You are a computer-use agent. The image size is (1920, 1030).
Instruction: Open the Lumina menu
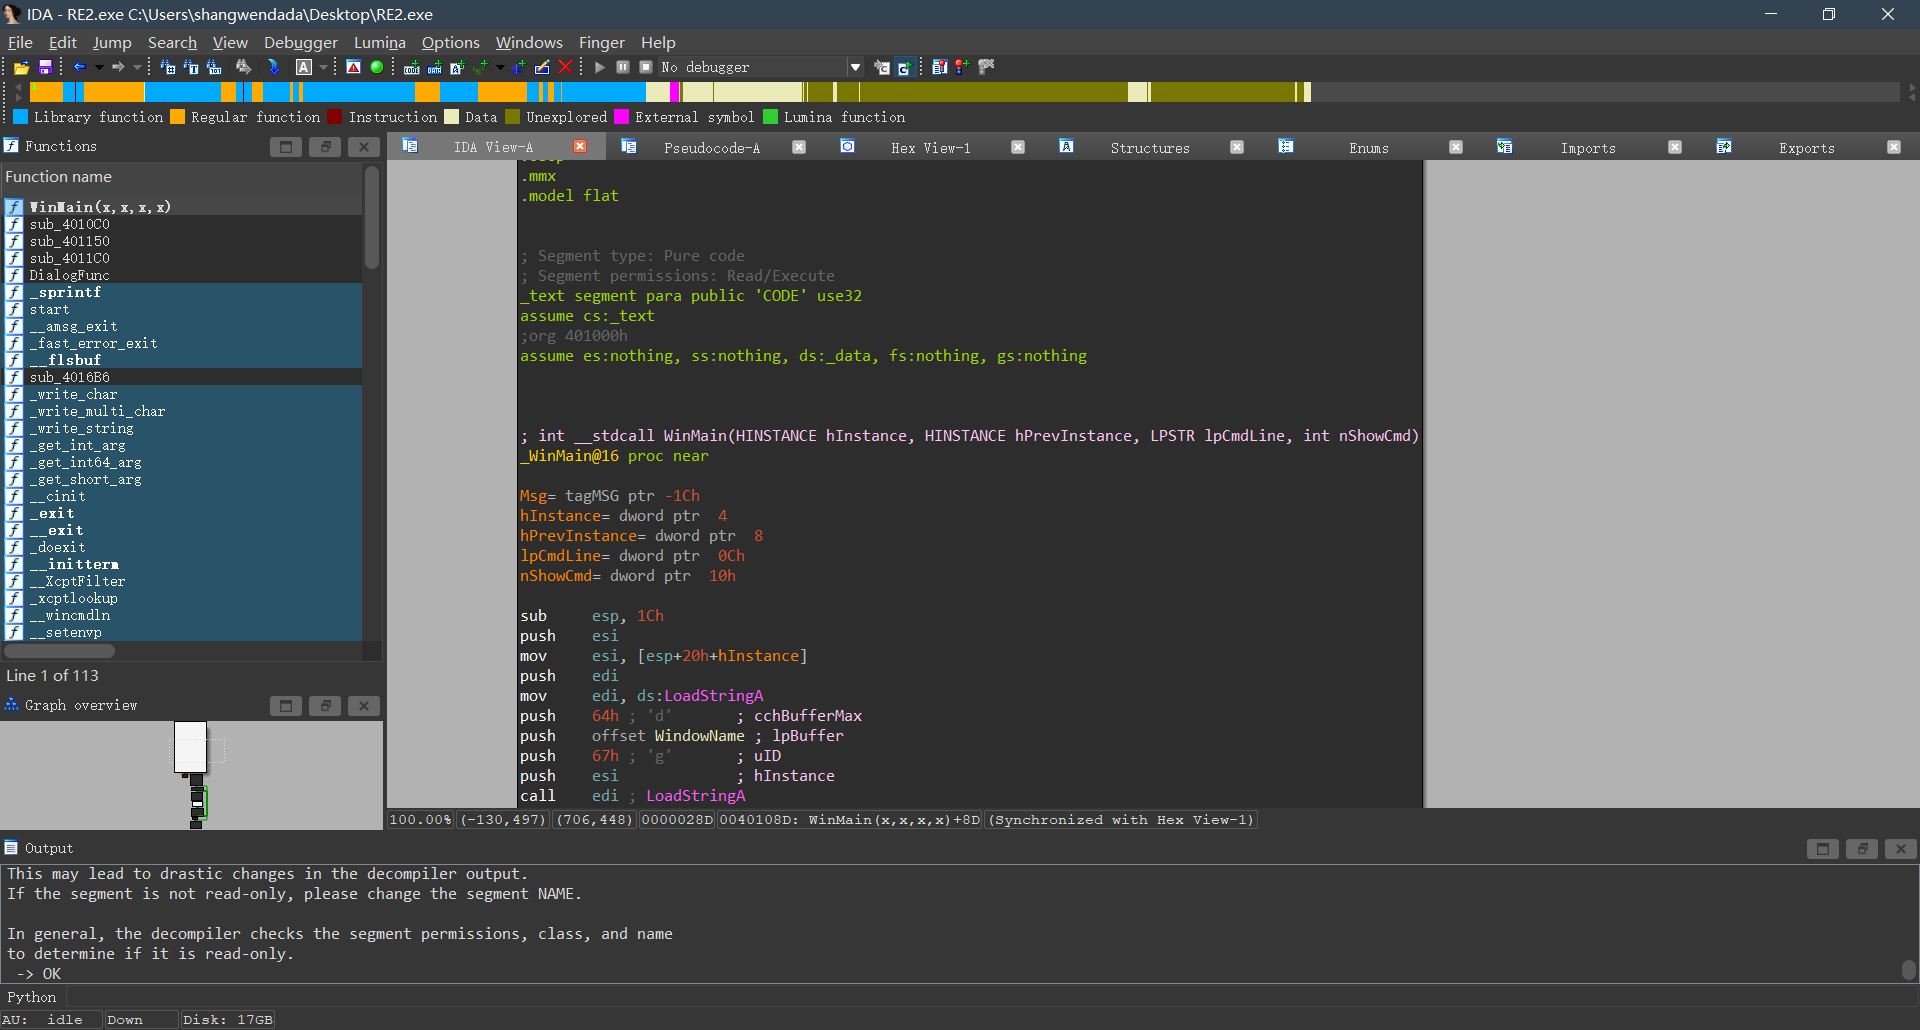pyautogui.click(x=380, y=42)
